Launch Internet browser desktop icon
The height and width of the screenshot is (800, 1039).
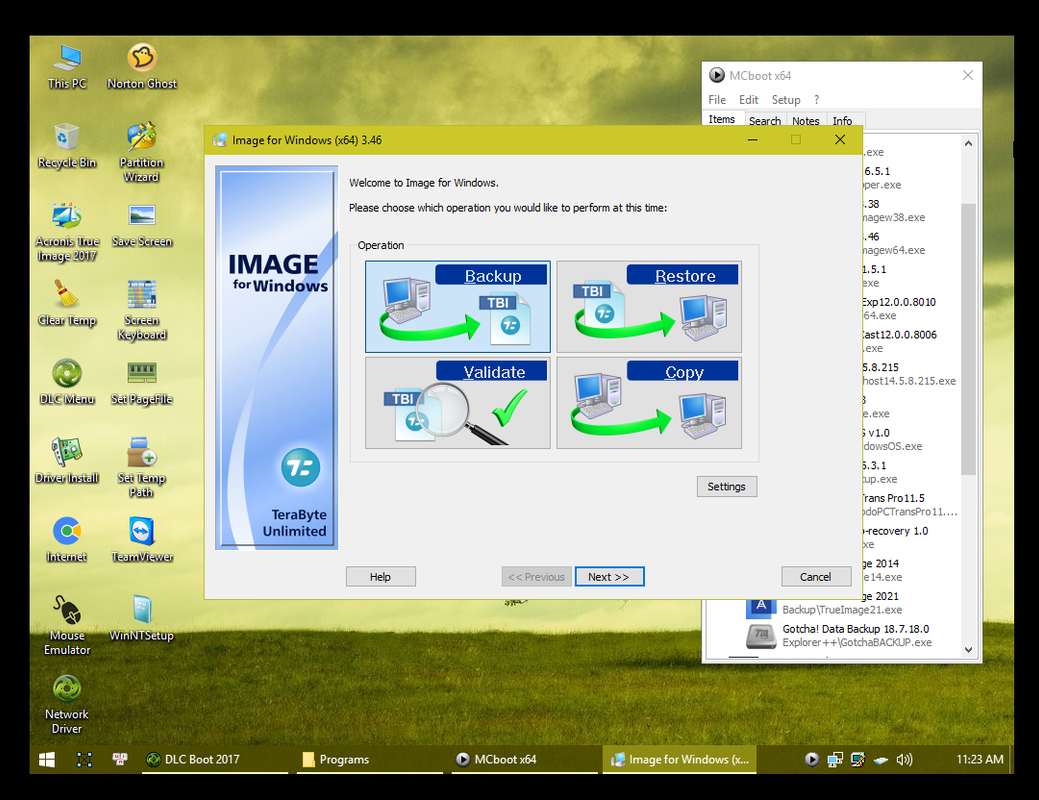click(67, 540)
